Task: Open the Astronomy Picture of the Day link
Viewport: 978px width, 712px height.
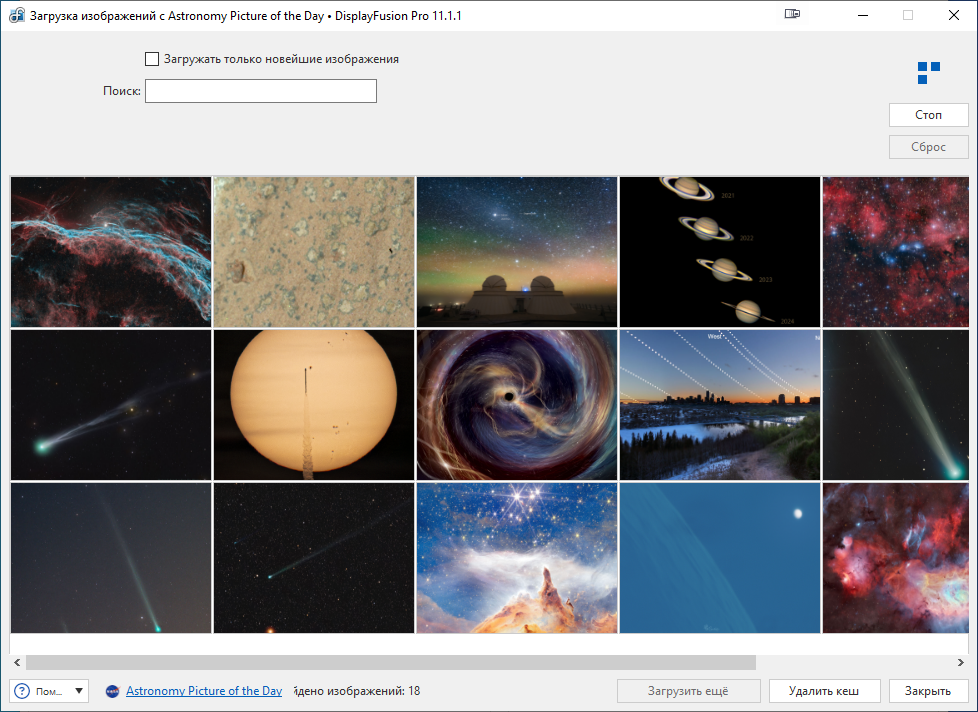Action: point(204,691)
